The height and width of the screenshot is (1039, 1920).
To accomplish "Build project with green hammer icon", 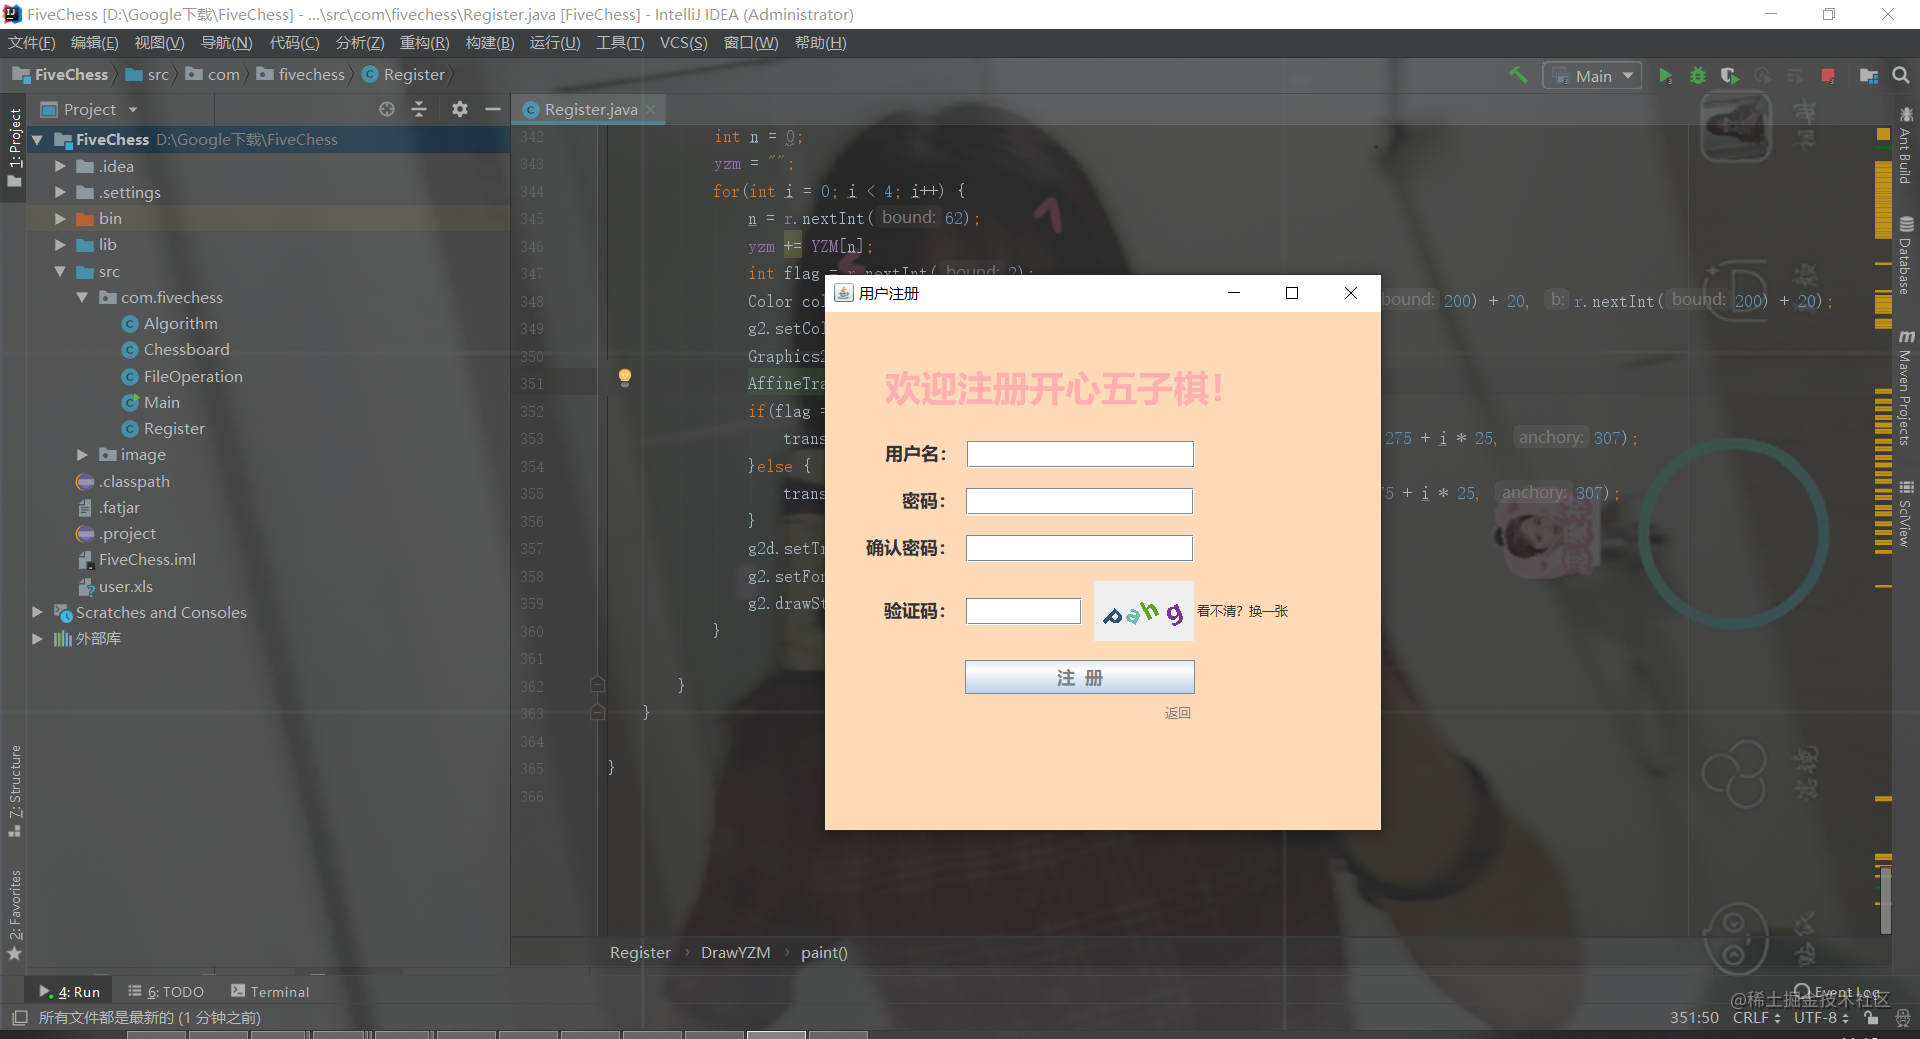I will [x=1518, y=75].
